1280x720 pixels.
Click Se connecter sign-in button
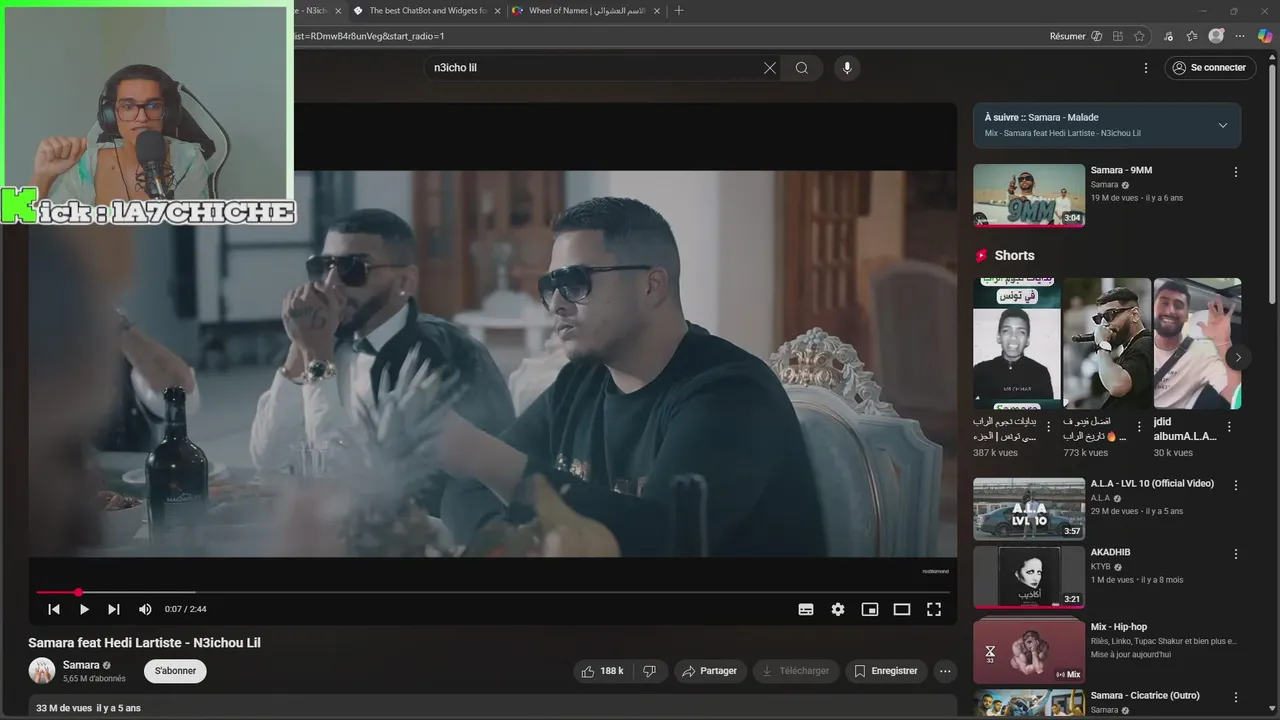pos(1210,68)
